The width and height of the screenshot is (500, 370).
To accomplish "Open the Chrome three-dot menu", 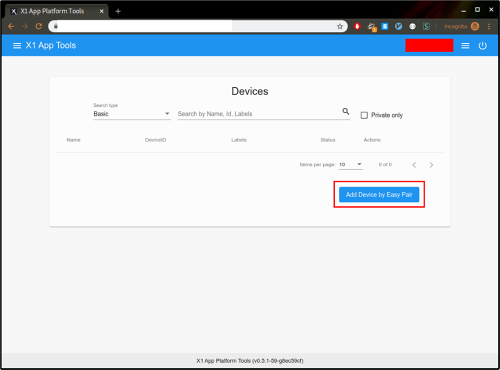I will pos(489,26).
